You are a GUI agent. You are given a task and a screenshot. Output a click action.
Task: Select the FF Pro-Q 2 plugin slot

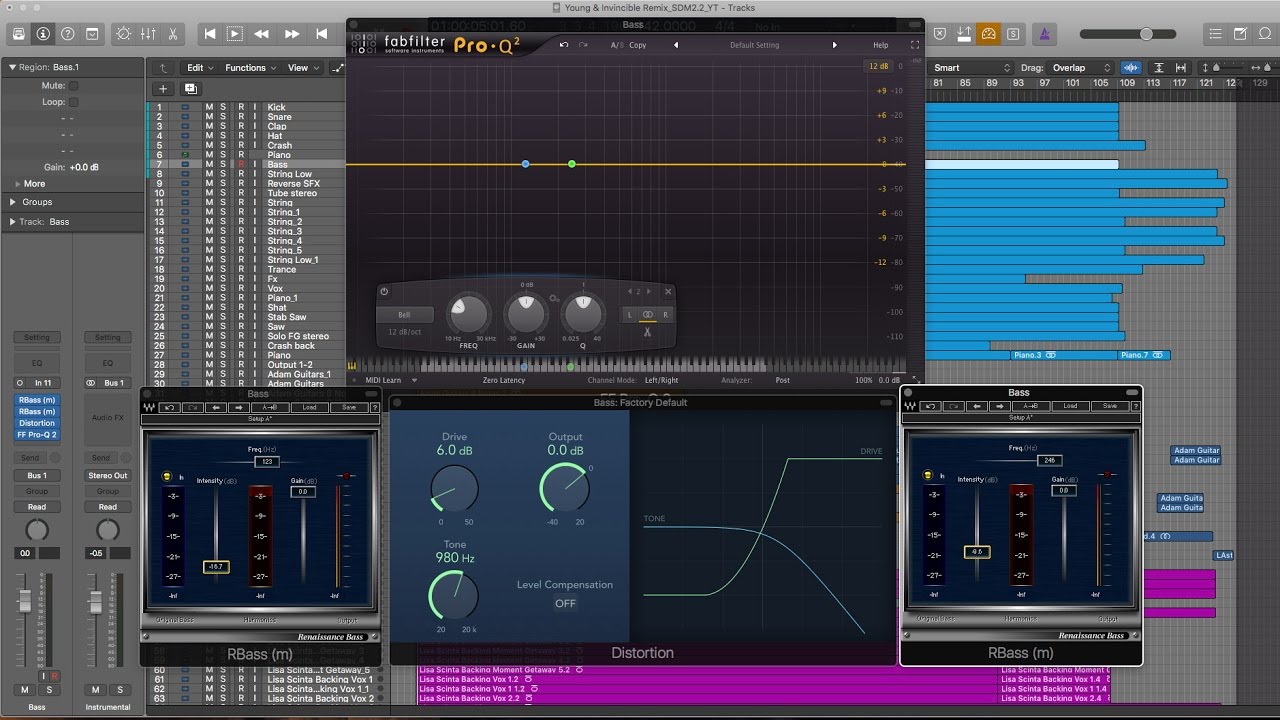37,435
